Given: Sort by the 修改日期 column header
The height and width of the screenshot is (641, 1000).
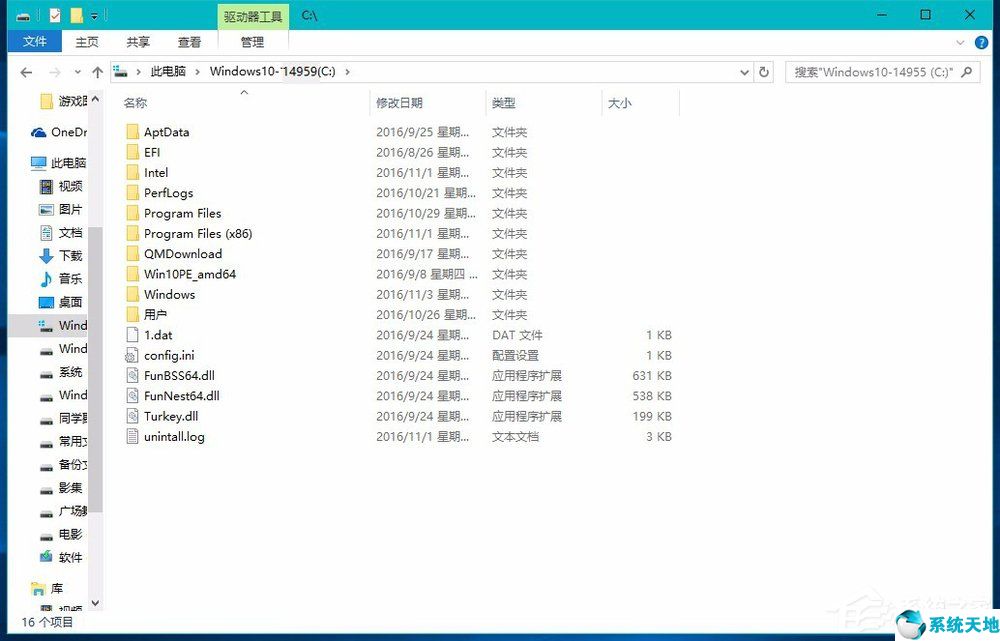Looking at the screenshot, I should (x=399, y=103).
